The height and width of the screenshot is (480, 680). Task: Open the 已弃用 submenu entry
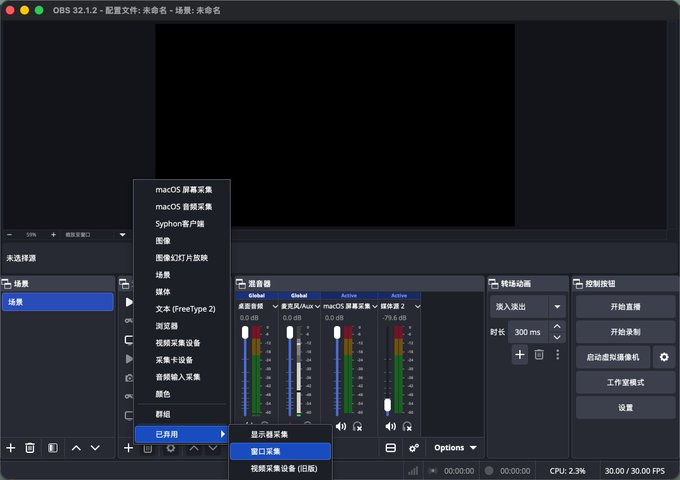(x=182, y=434)
